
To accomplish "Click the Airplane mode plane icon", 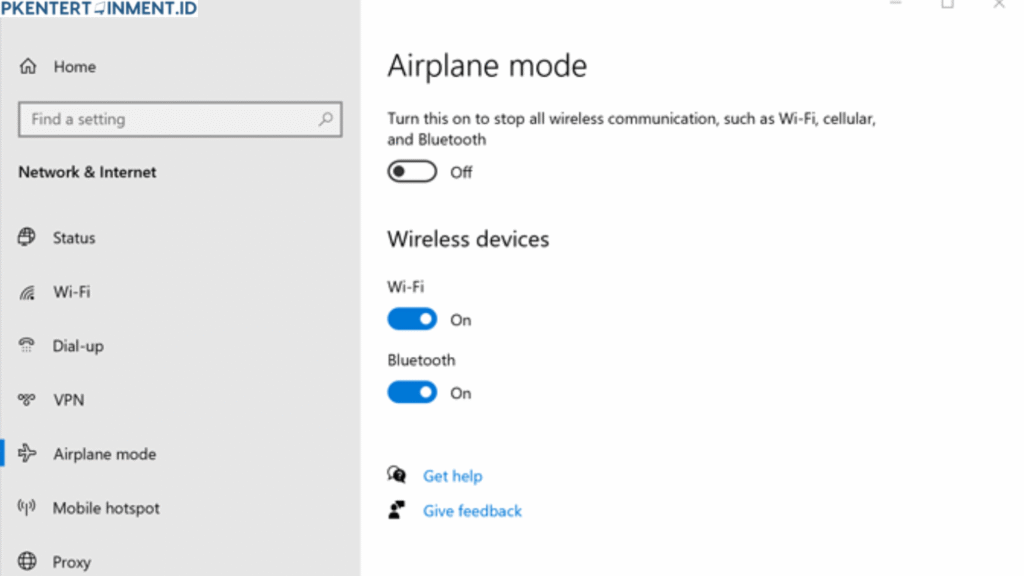I will [27, 453].
